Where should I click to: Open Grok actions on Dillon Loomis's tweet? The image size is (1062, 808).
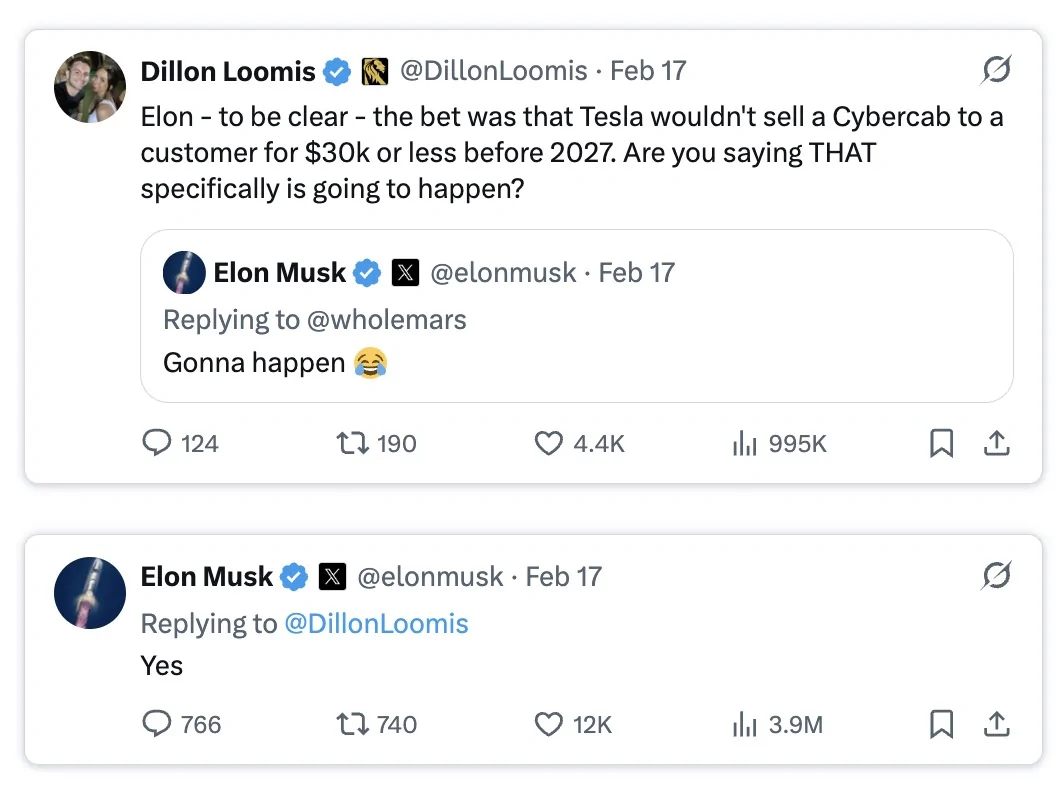[x=996, y=70]
